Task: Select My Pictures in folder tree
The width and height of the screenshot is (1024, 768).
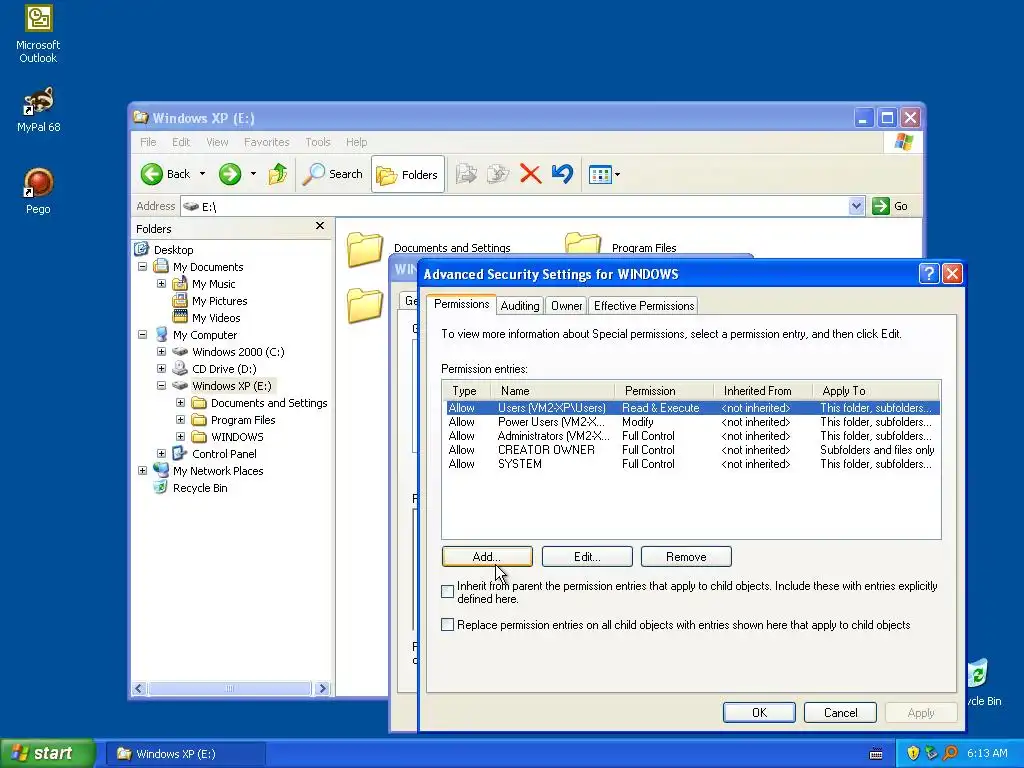Action: click(x=219, y=301)
